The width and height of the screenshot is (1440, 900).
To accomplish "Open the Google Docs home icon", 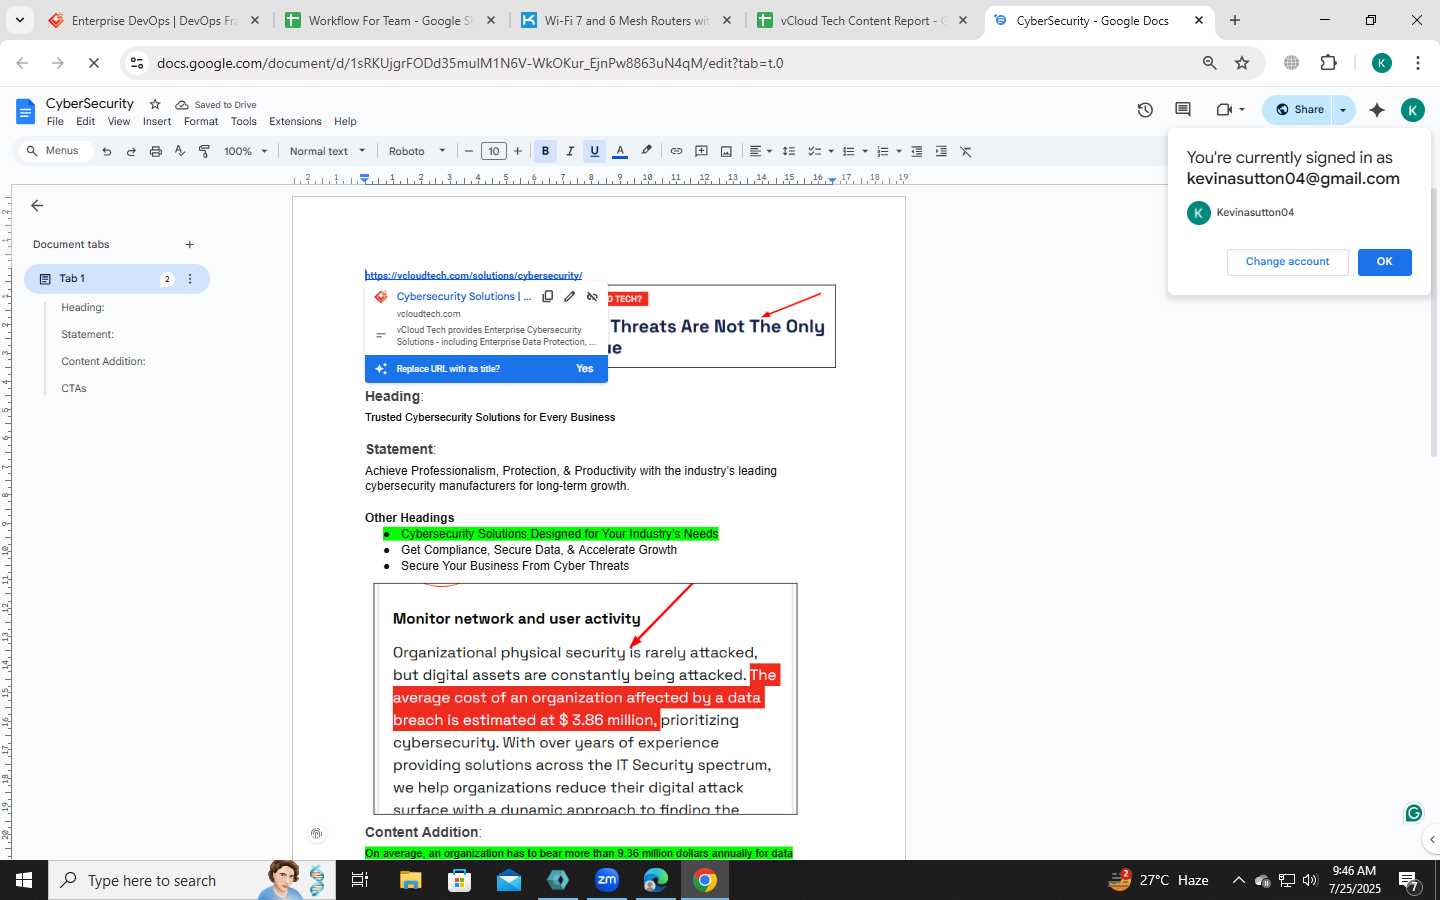I will coord(25,111).
